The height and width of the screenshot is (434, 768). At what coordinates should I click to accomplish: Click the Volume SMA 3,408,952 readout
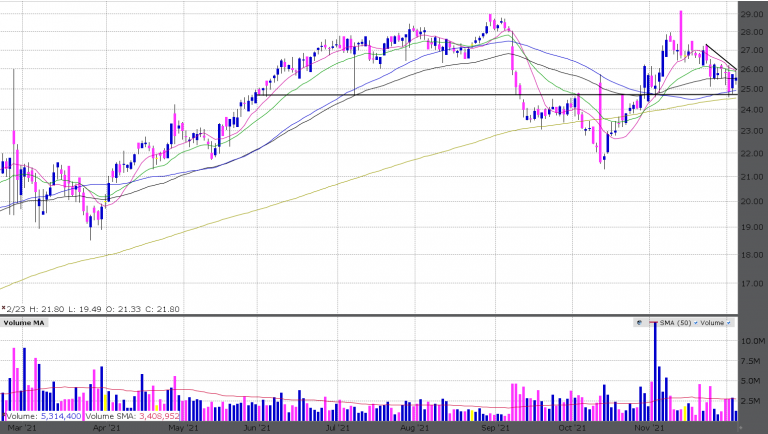(x=132, y=415)
